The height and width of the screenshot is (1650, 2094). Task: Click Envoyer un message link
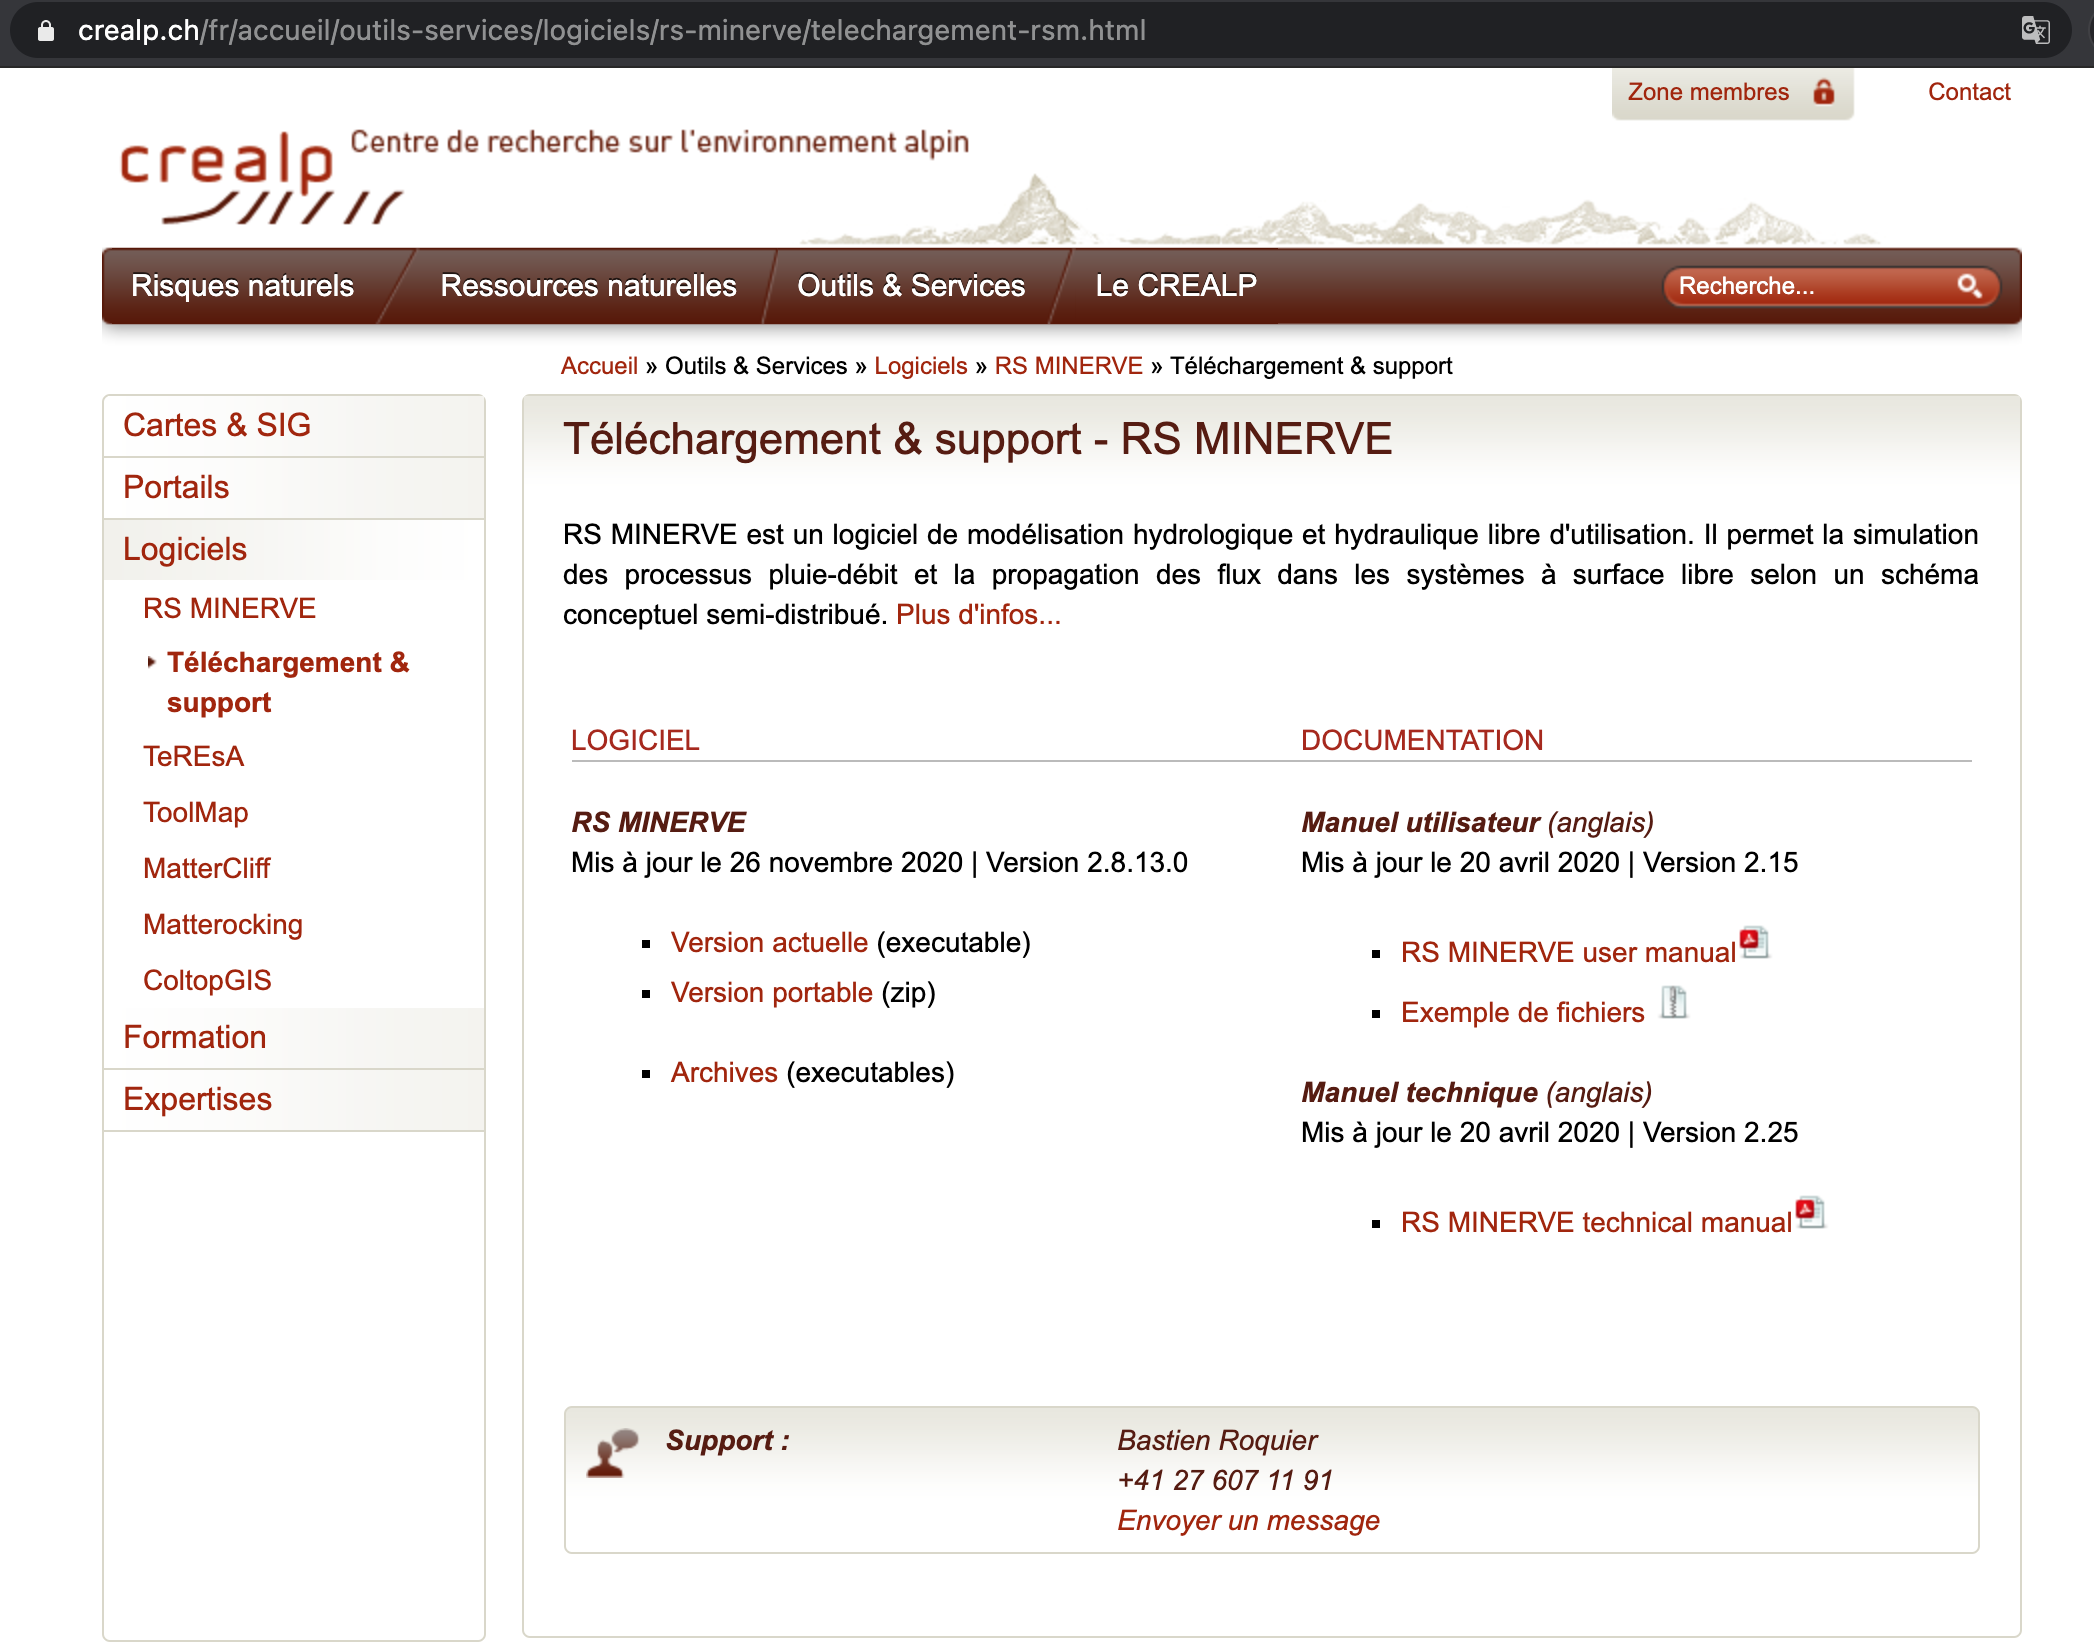[1248, 1521]
